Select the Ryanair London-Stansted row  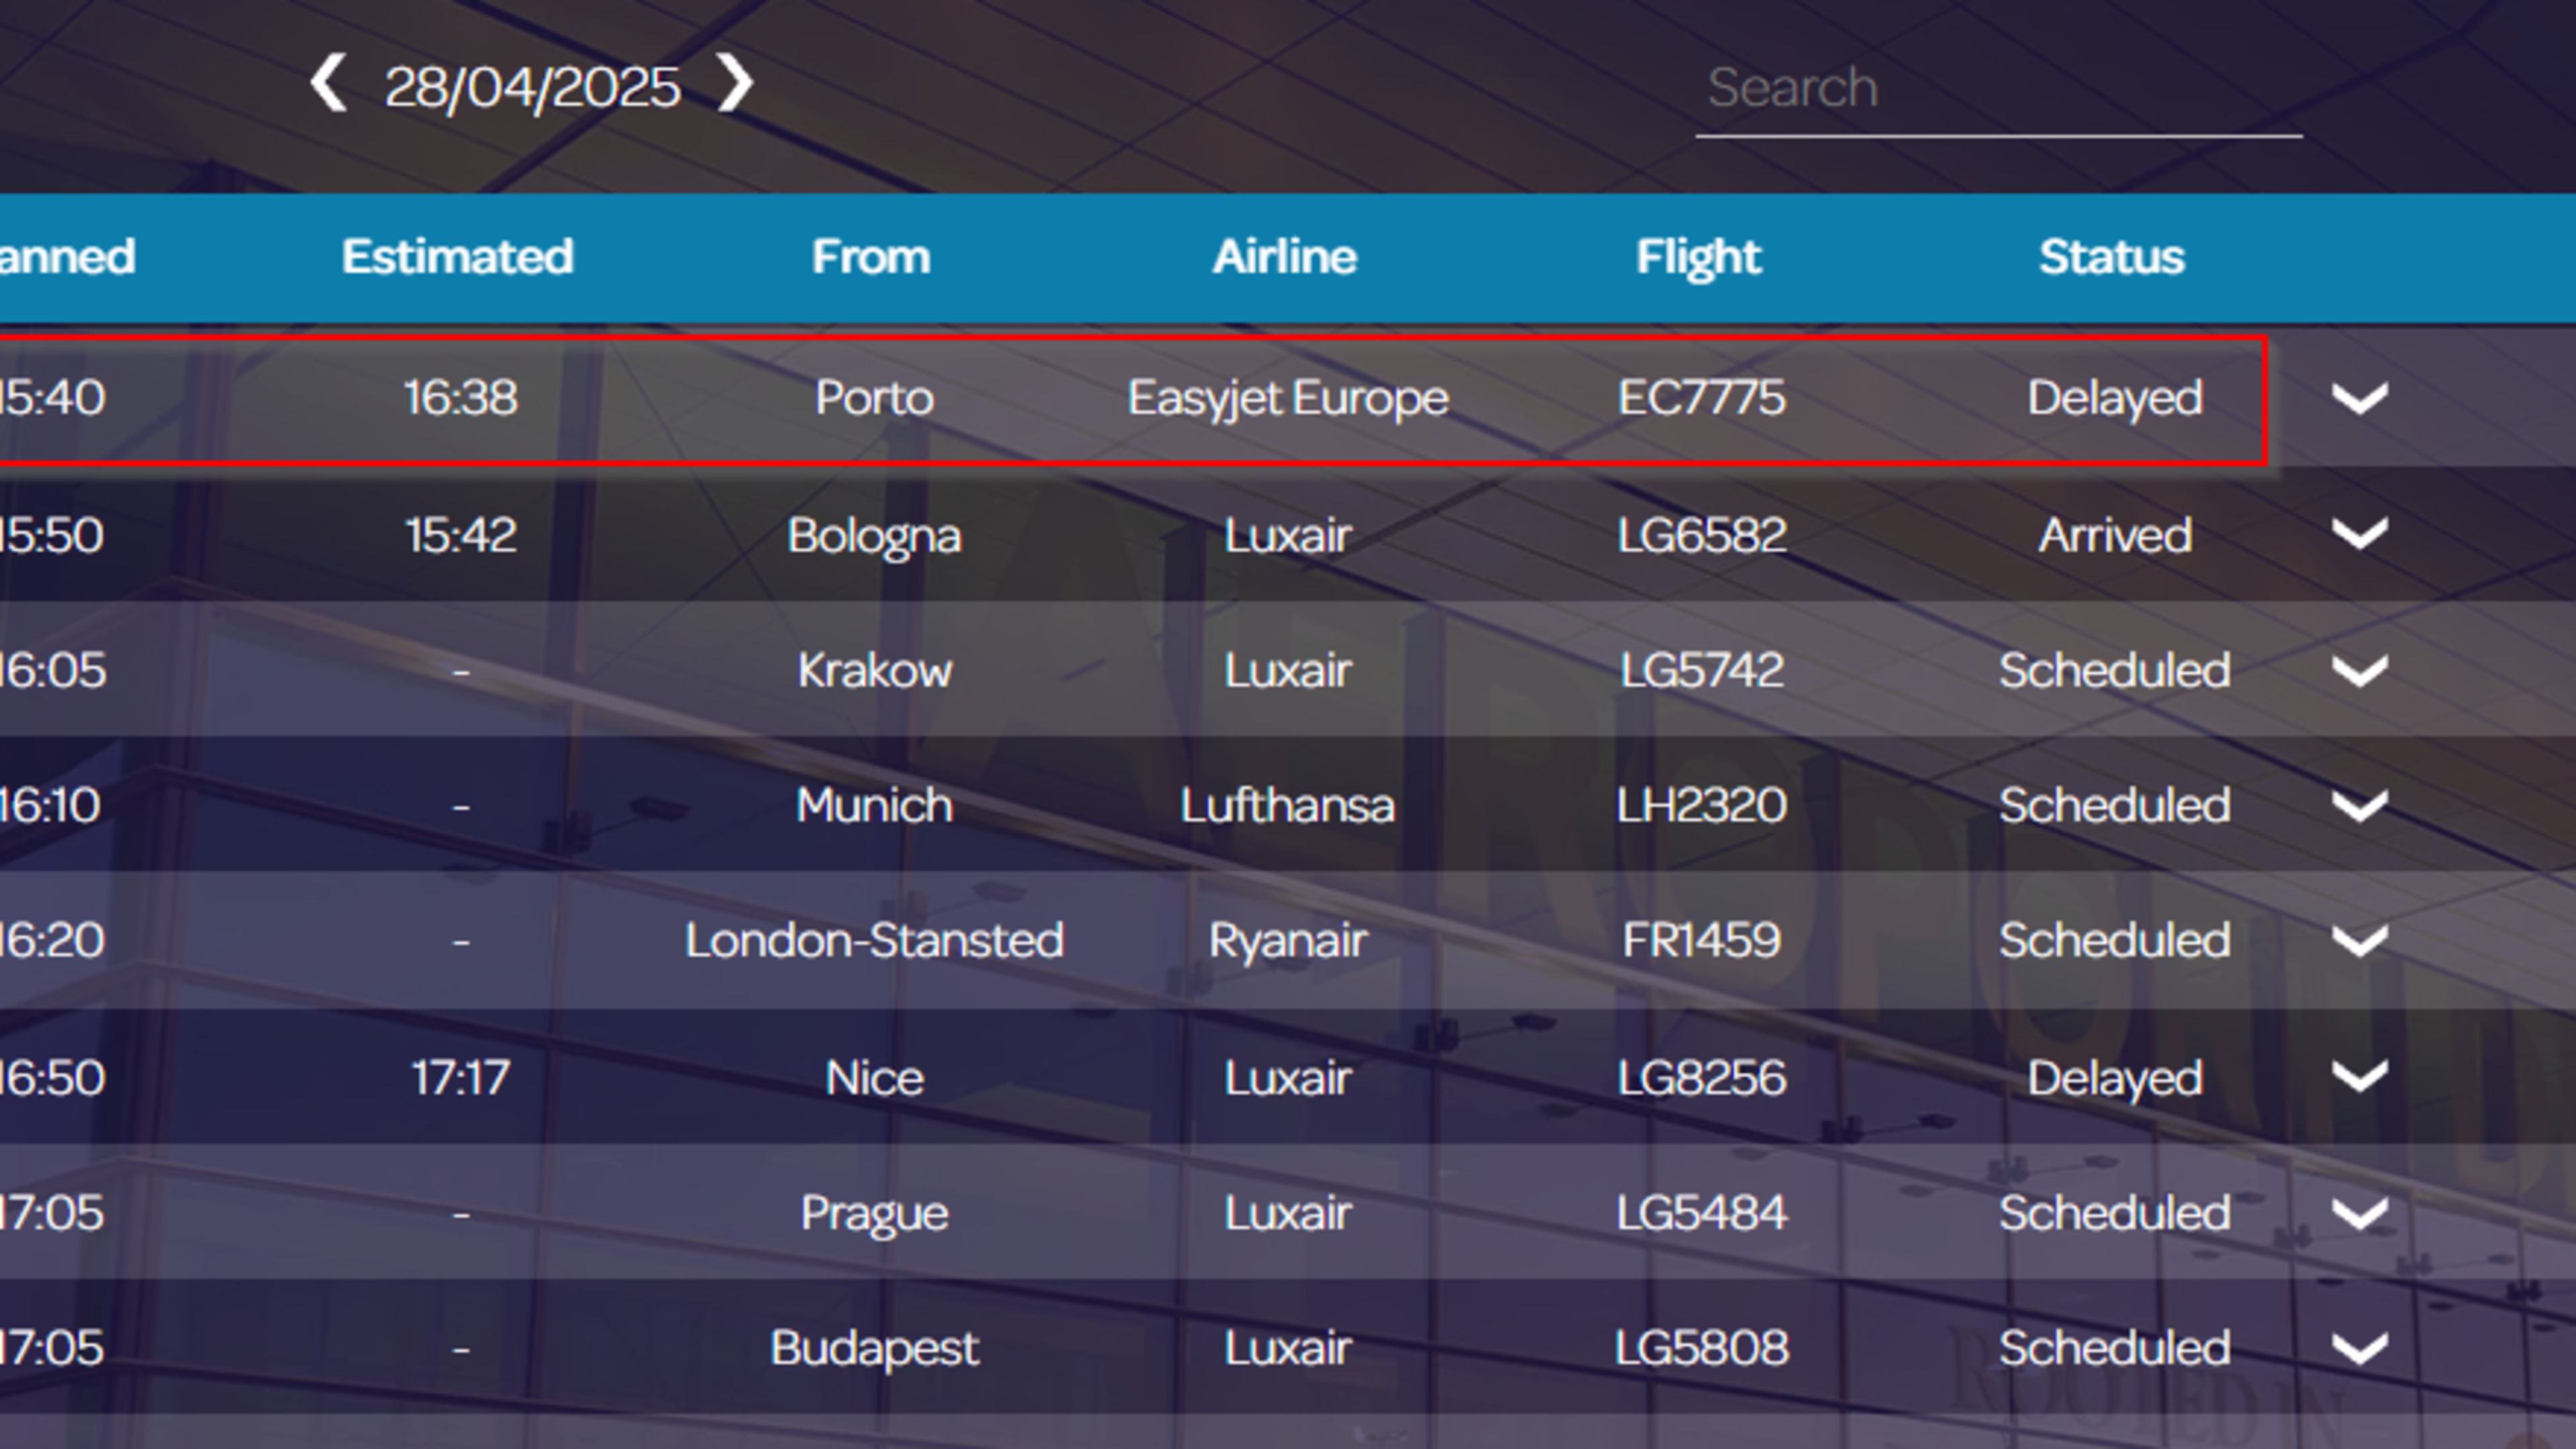coord(1288,940)
